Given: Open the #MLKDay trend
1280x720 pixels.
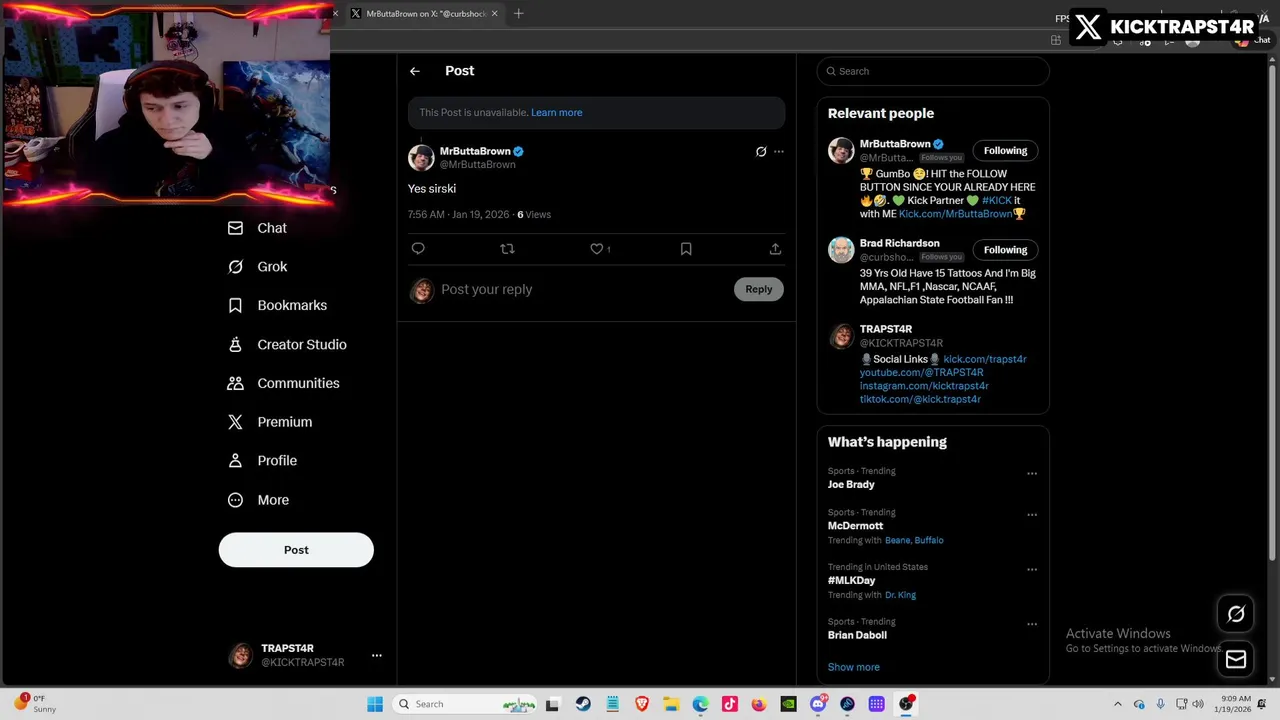Looking at the screenshot, I should tap(851, 581).
